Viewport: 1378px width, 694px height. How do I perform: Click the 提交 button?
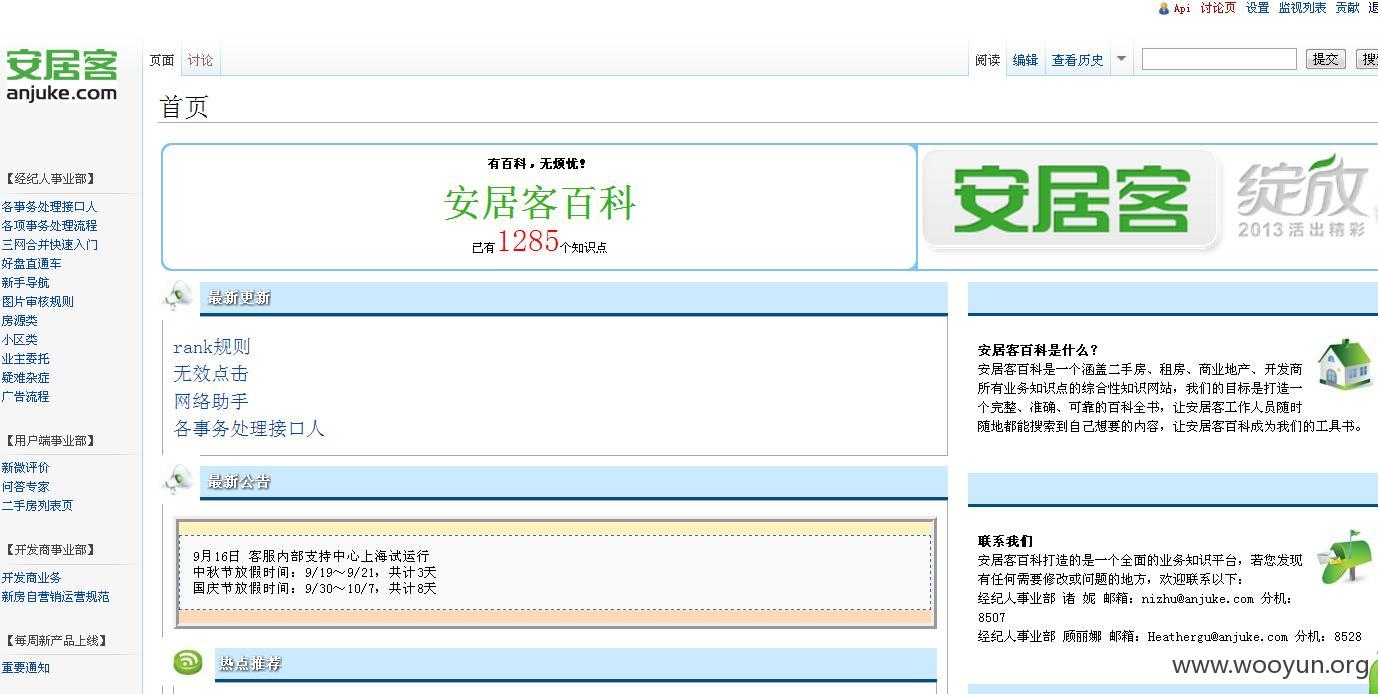[1325, 59]
